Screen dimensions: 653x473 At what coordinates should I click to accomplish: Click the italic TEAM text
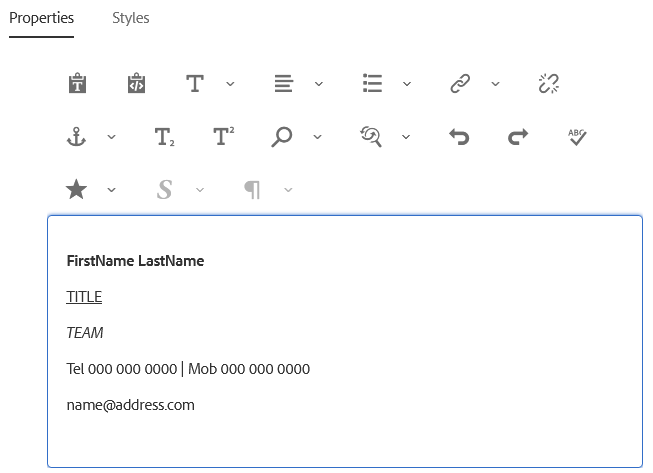click(x=85, y=333)
